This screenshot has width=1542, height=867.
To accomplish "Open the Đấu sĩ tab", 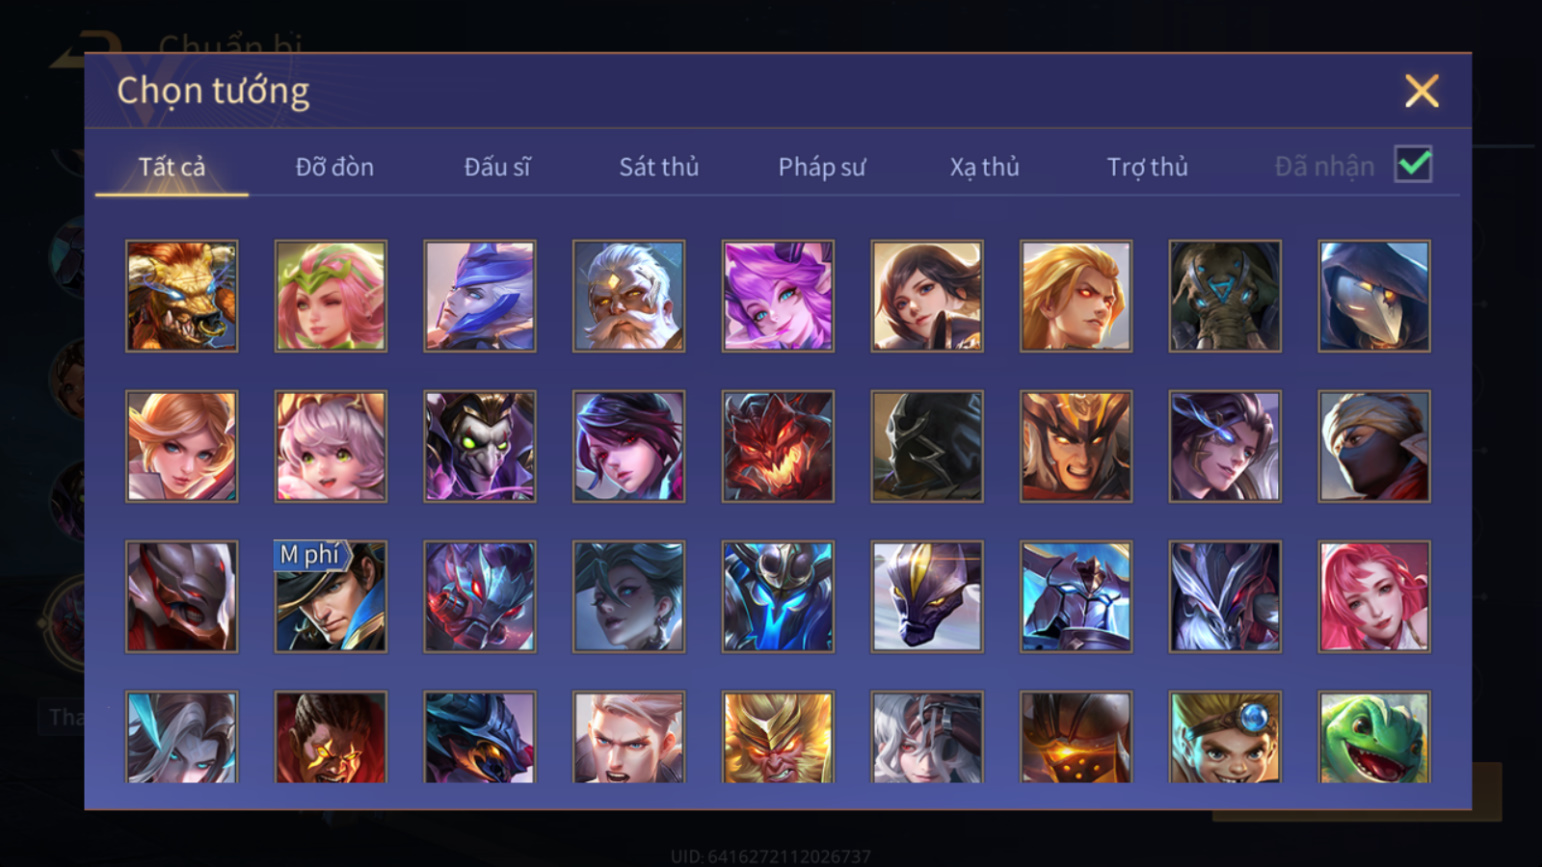I will coord(497,167).
